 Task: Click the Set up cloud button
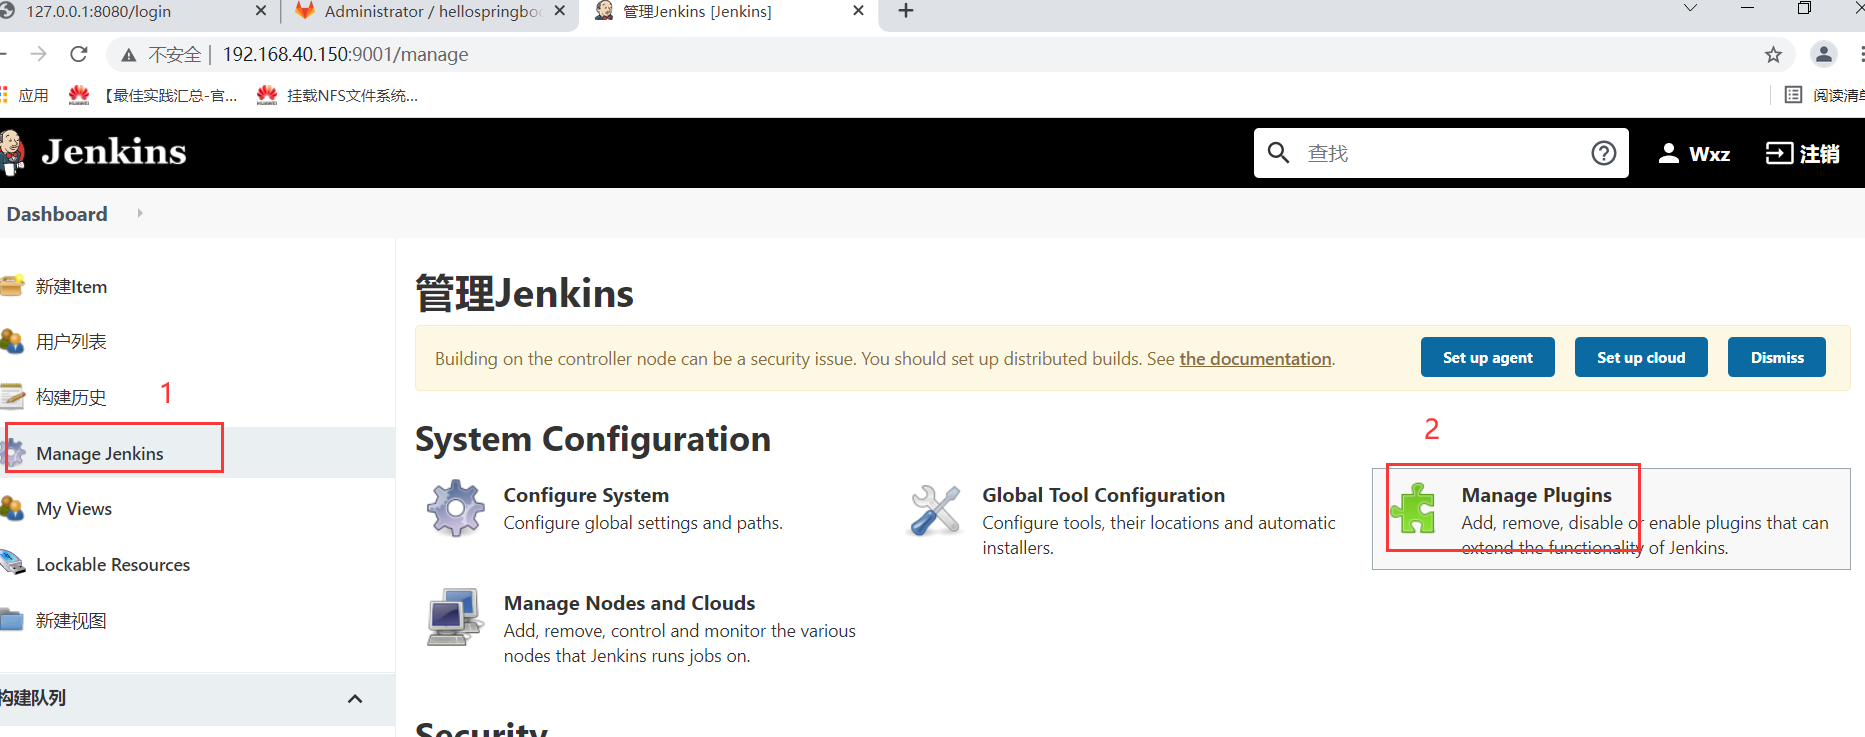(x=1641, y=357)
